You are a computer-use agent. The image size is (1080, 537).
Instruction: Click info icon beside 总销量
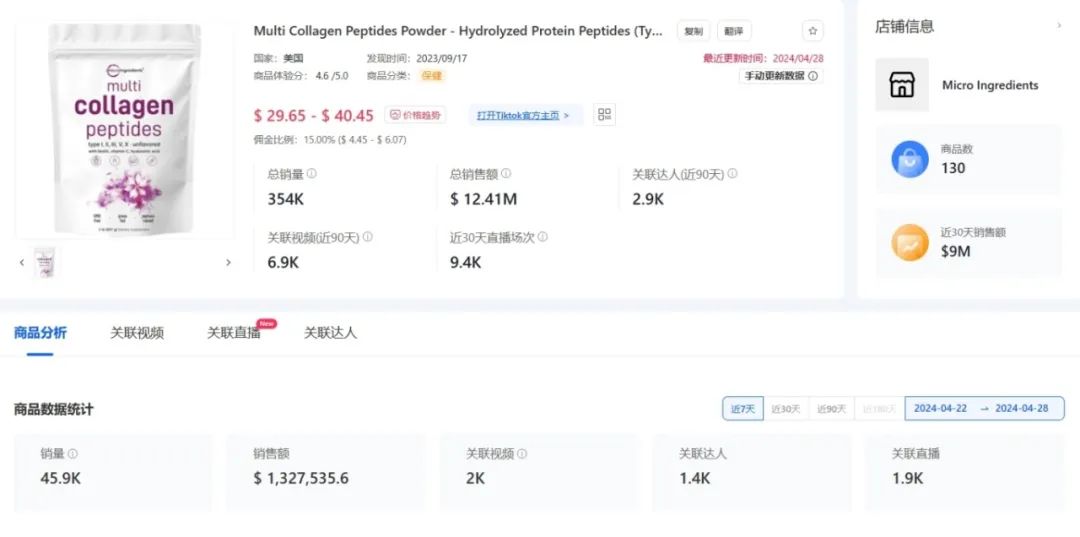(x=311, y=174)
